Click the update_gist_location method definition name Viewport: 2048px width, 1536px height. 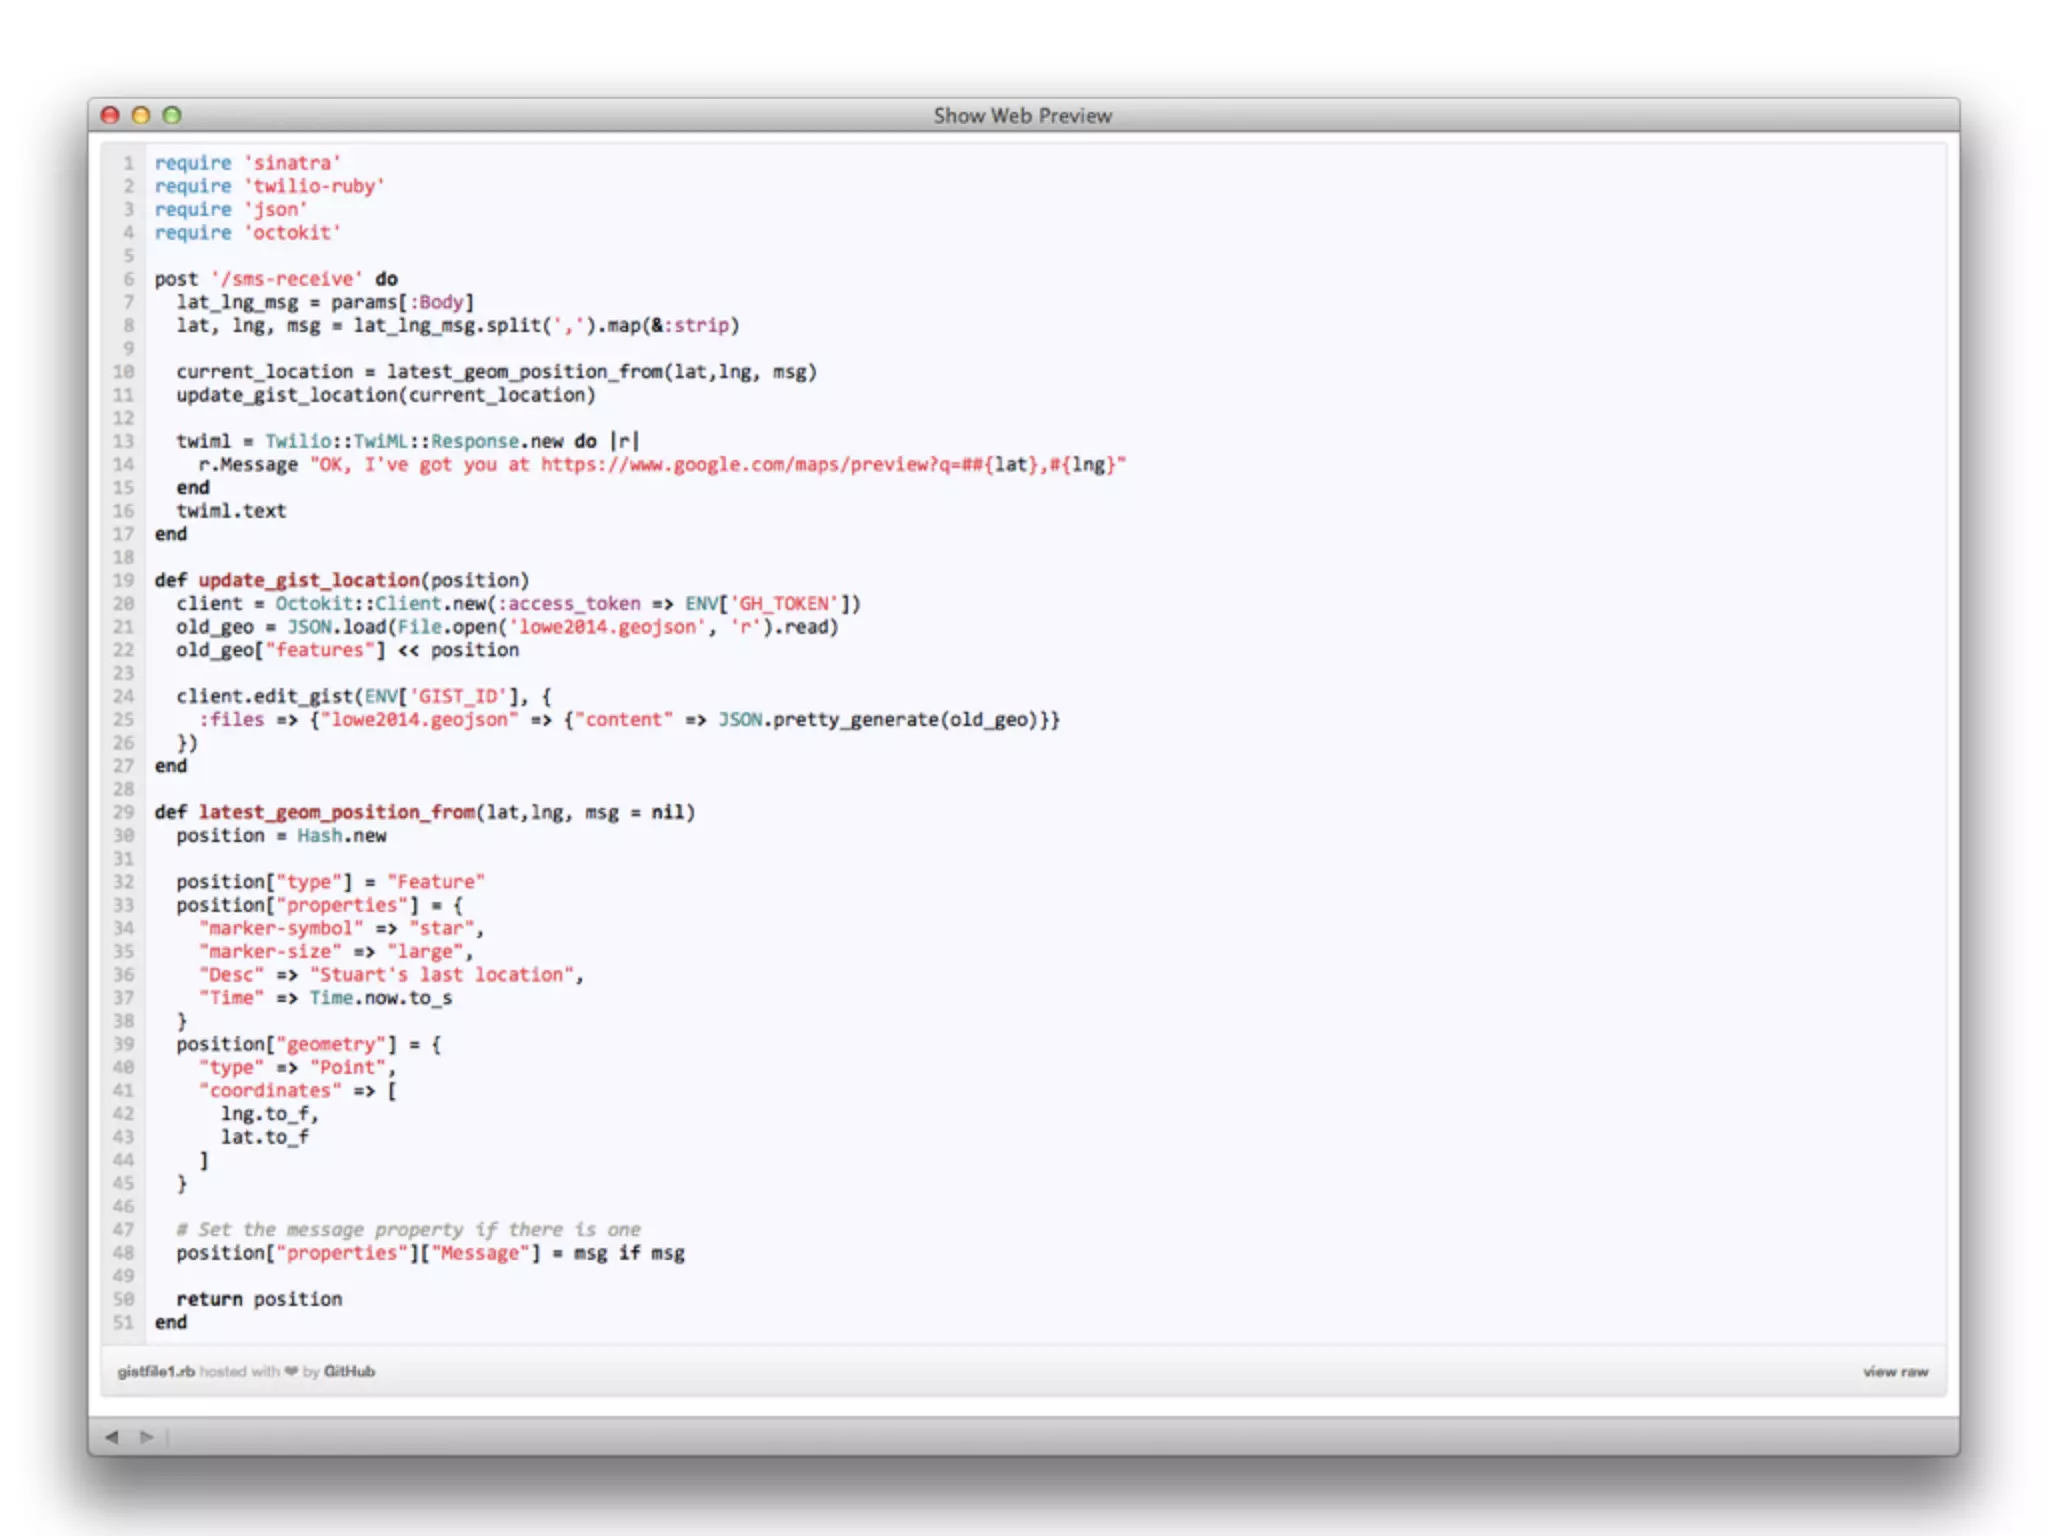pos(309,580)
